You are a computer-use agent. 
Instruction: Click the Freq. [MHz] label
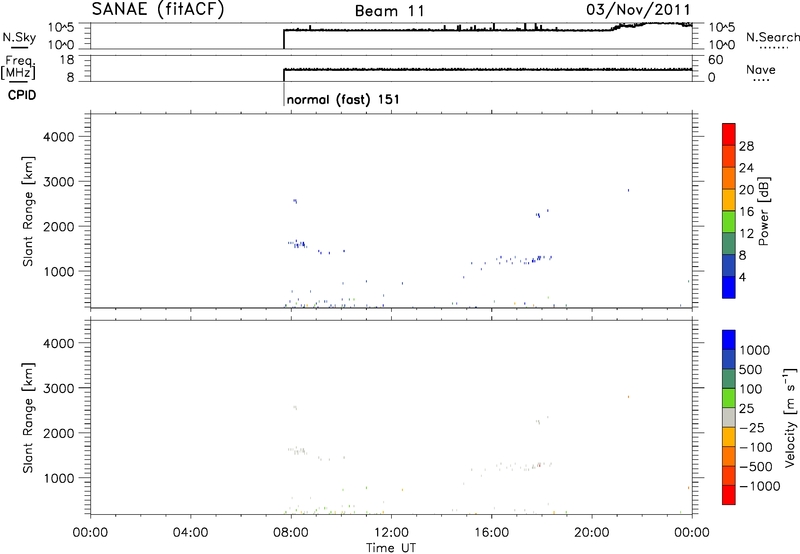pyautogui.click(x=18, y=67)
